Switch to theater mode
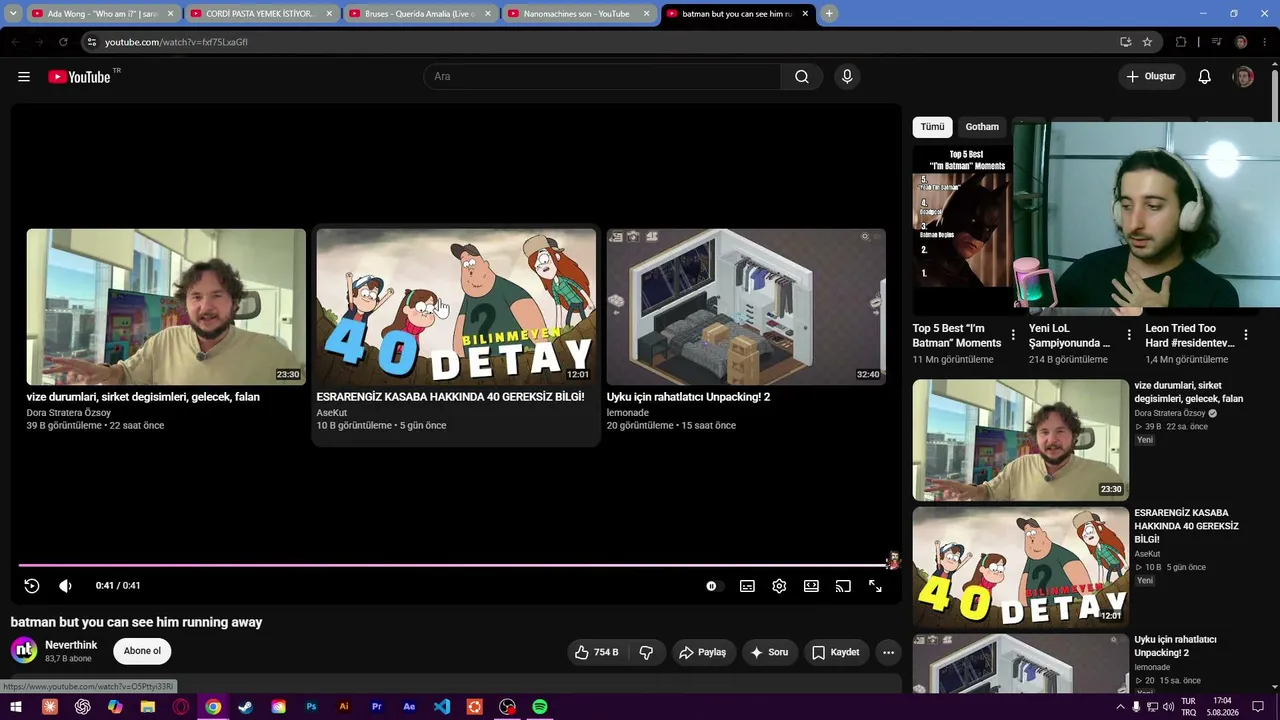 coord(811,586)
